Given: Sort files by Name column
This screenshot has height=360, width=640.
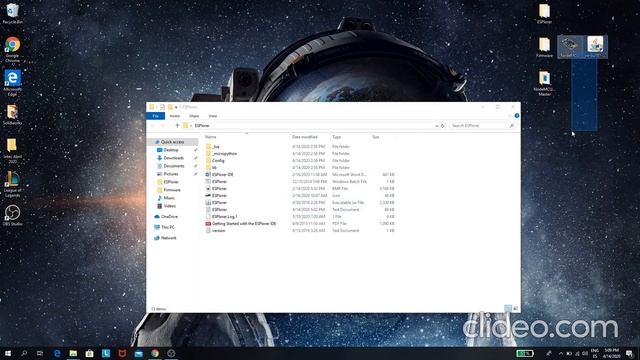Looking at the screenshot, I should [x=211, y=137].
